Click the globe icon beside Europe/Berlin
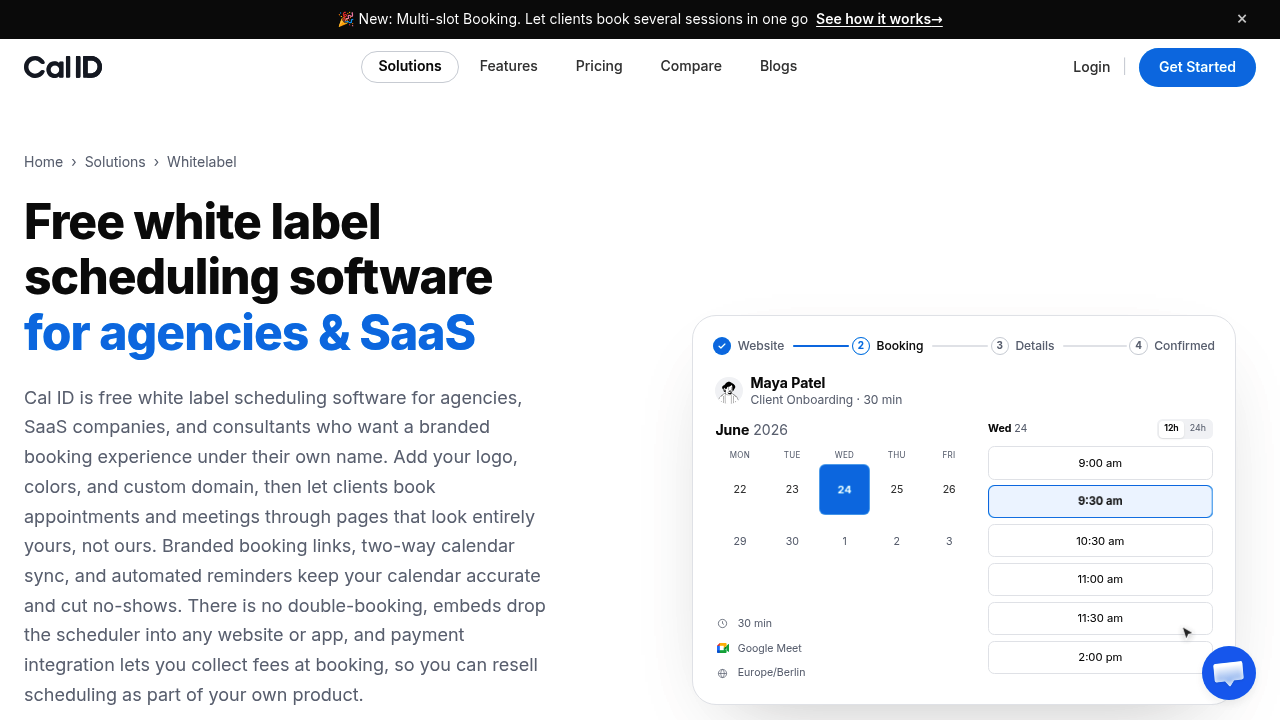Image resolution: width=1280 pixels, height=720 pixels. click(722, 673)
